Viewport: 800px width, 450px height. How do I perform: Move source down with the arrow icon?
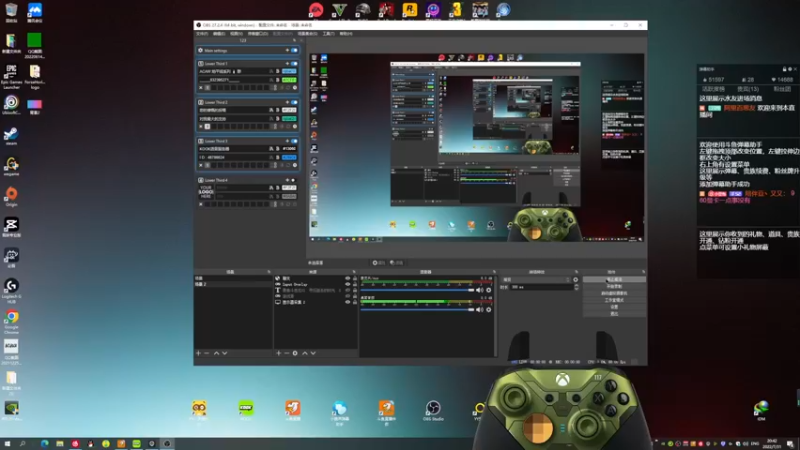313,353
